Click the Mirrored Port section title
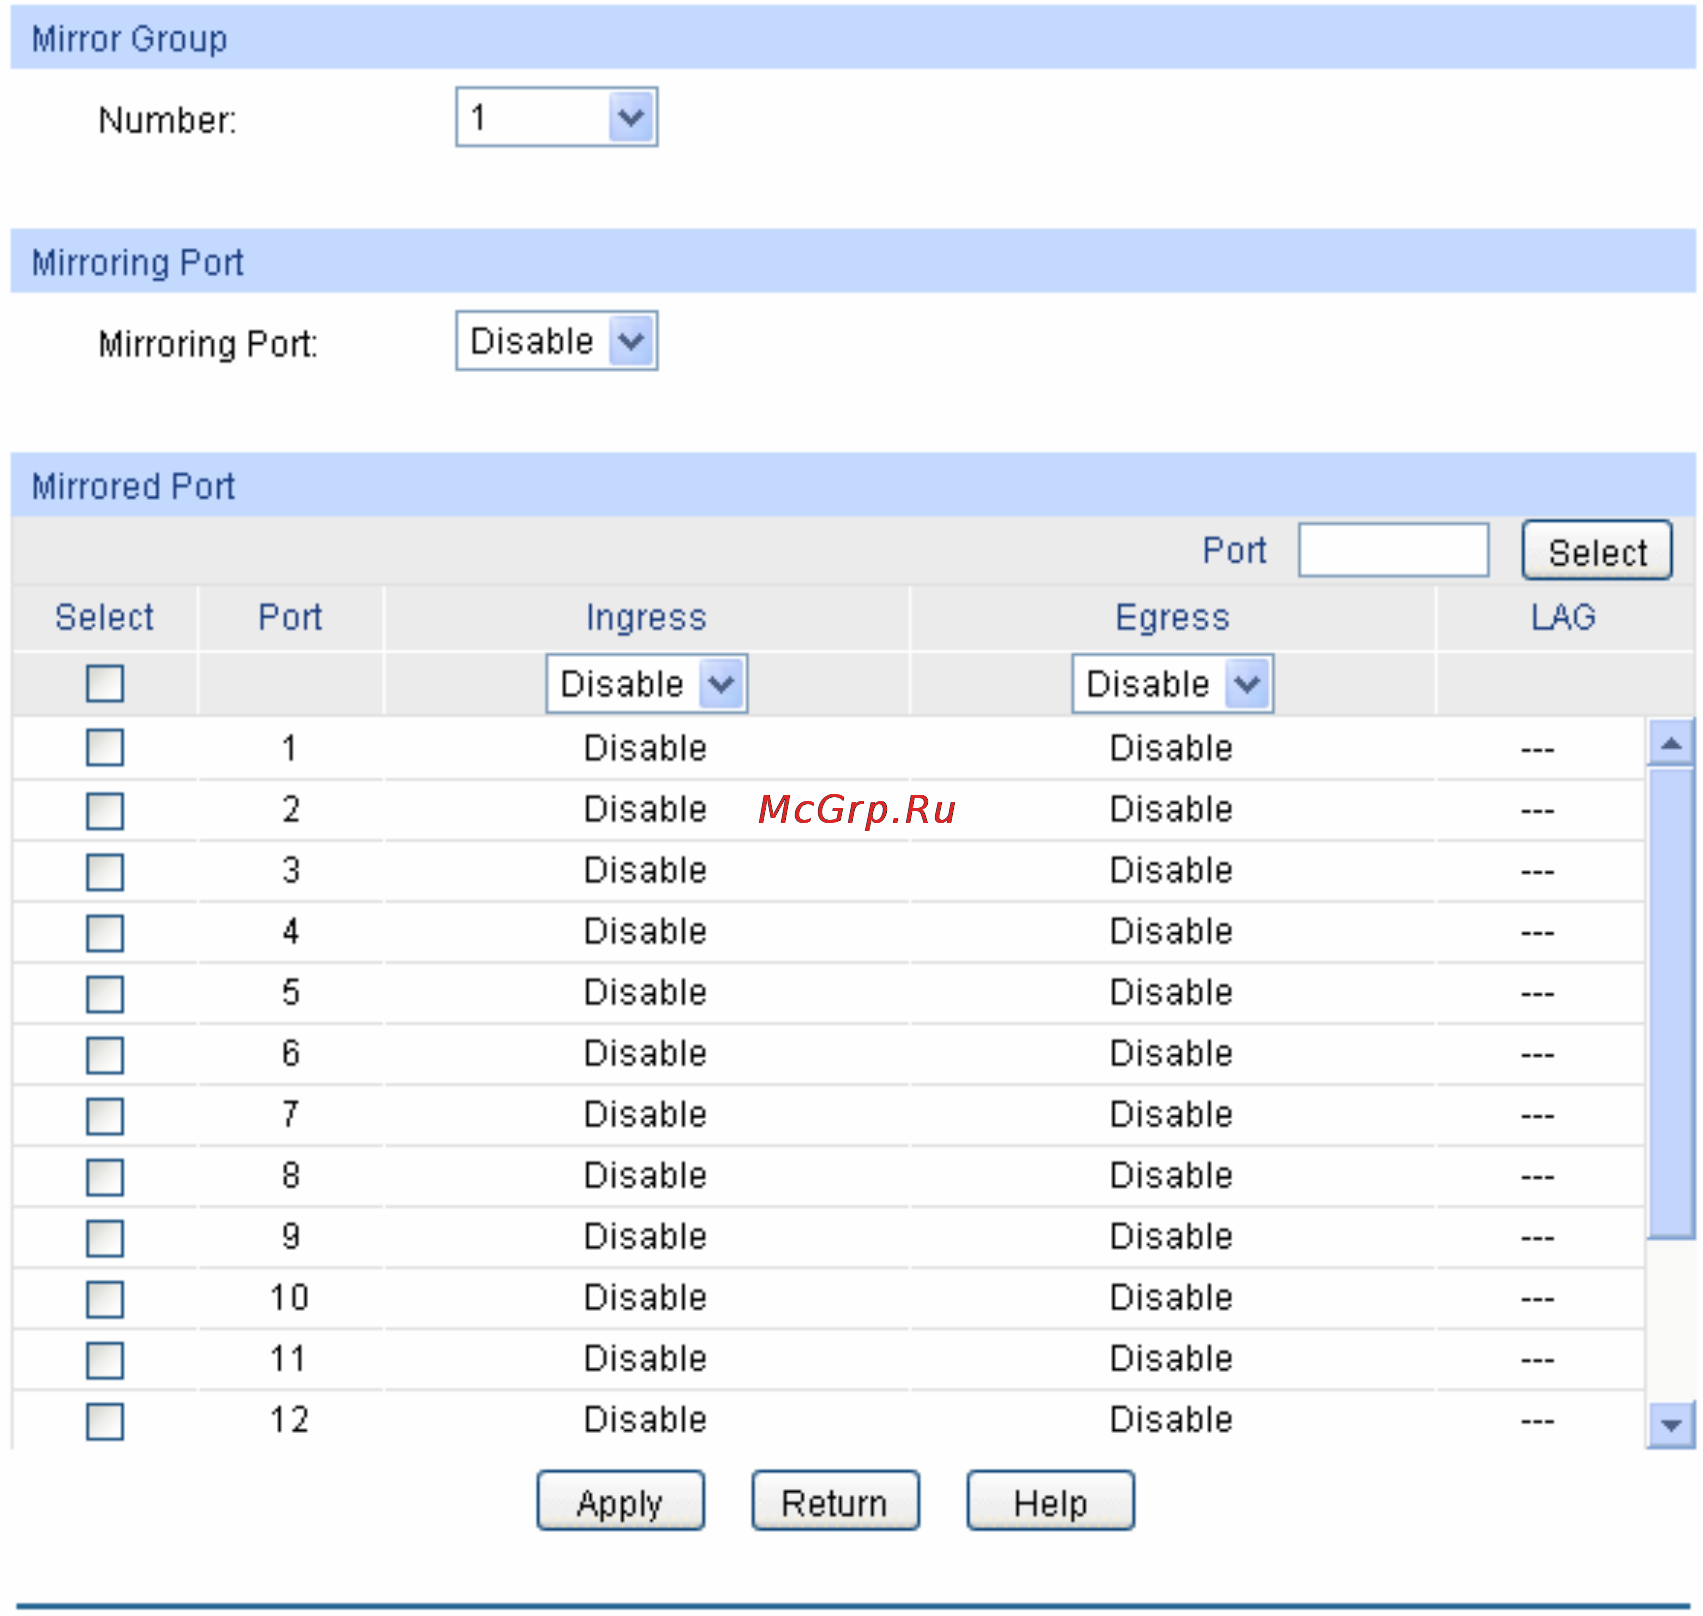The image size is (1703, 1616). tap(133, 487)
